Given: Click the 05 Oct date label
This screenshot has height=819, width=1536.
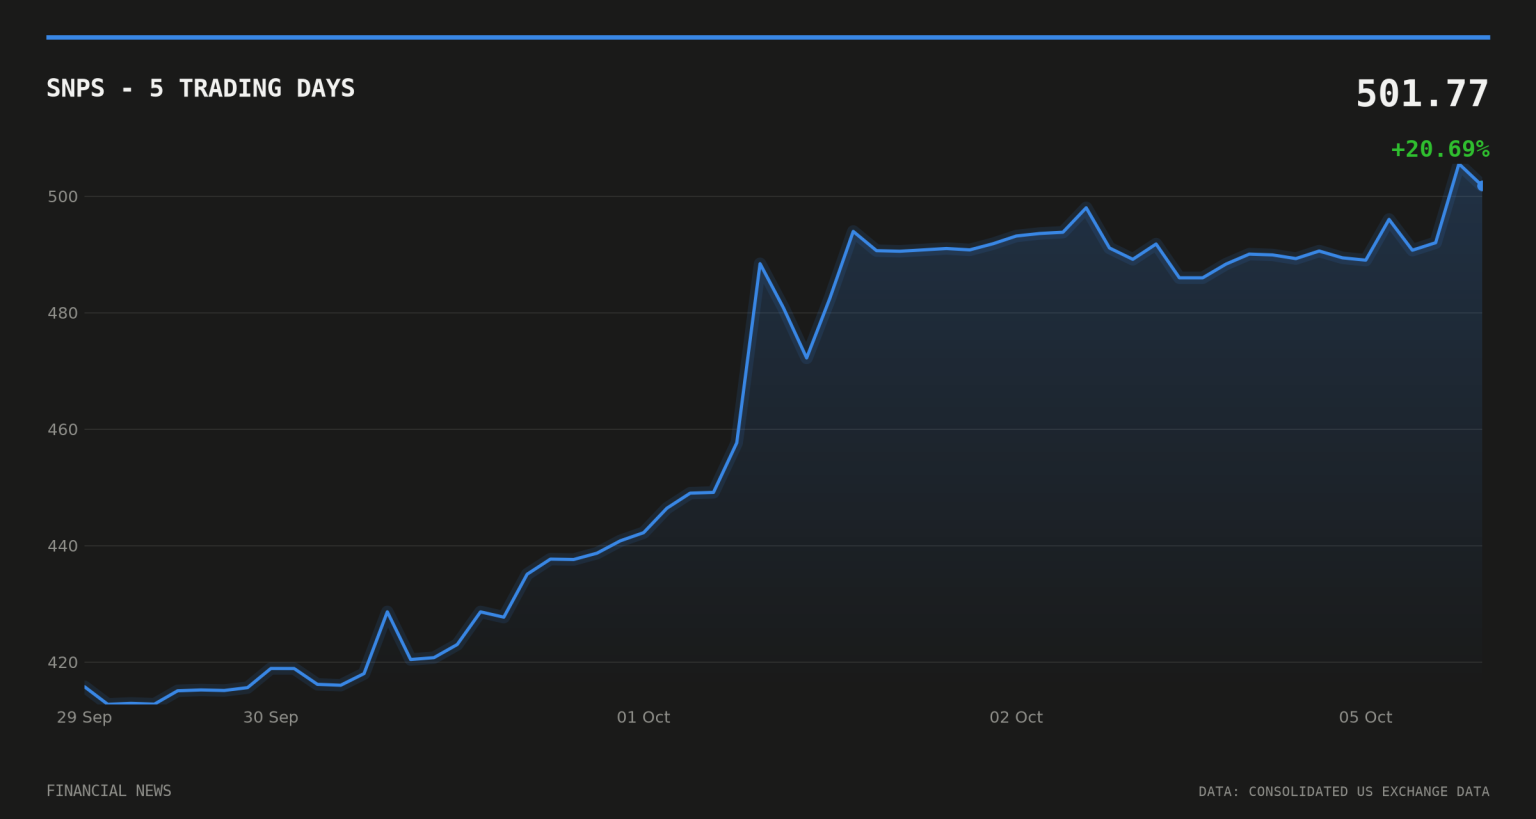Looking at the screenshot, I should 1365,717.
